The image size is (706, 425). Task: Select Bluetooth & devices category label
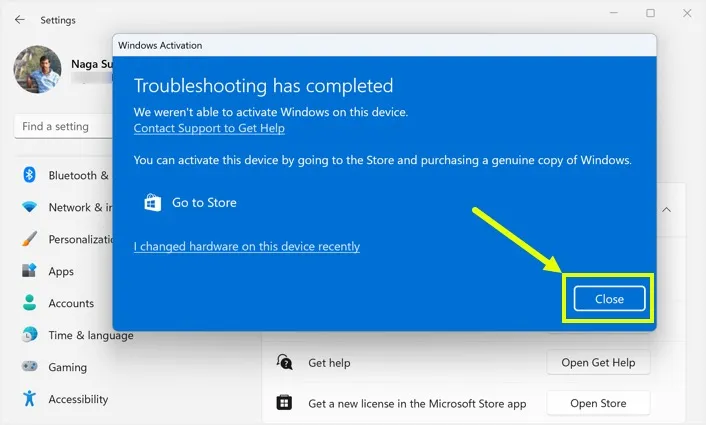[79, 176]
